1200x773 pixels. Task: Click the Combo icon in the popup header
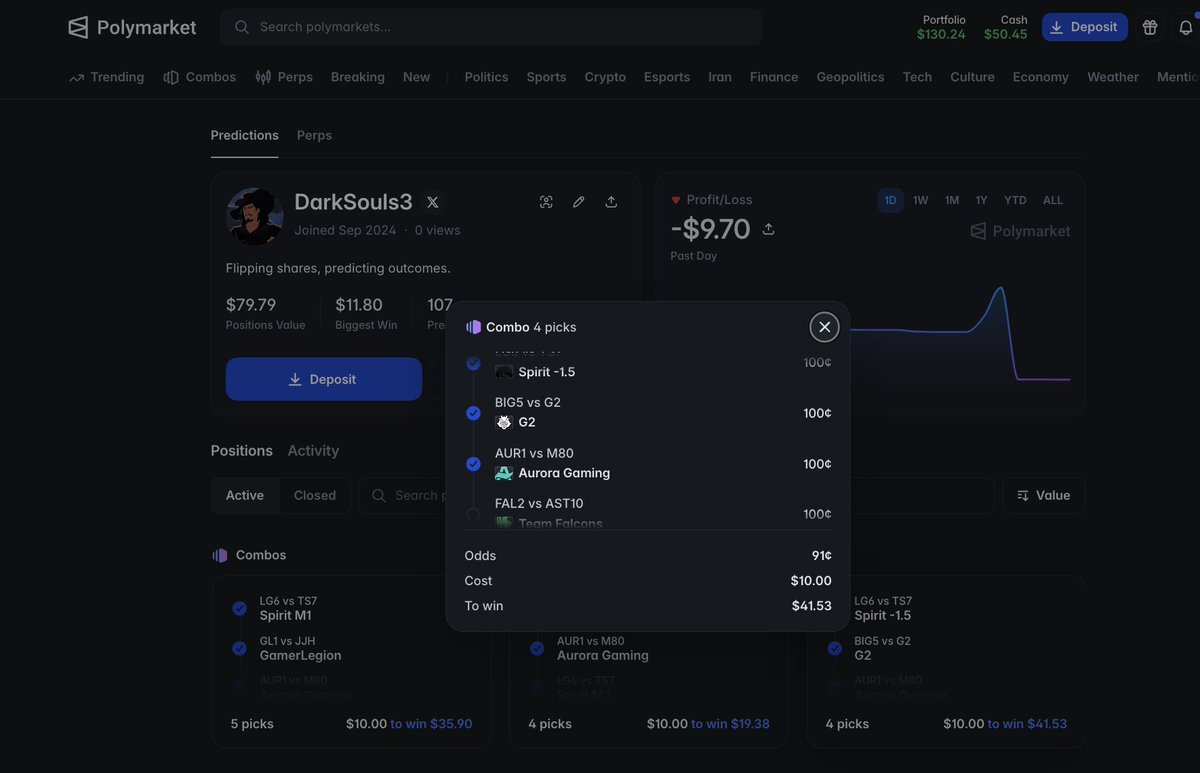[x=473, y=327]
